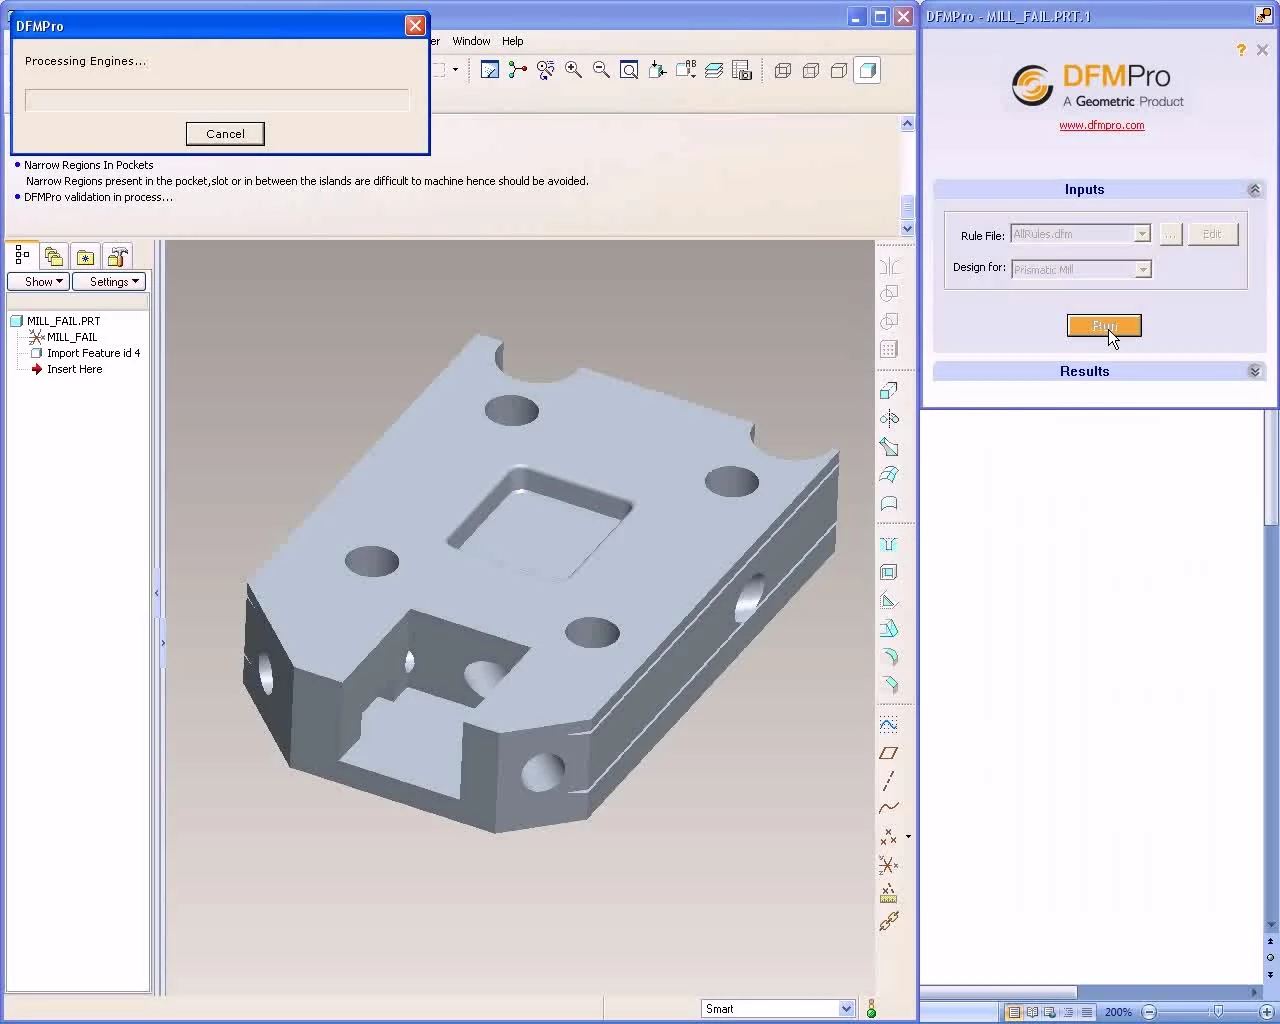This screenshot has height=1024, width=1280.
Task: Close the DFMPro processing dialog
Action: (415, 26)
